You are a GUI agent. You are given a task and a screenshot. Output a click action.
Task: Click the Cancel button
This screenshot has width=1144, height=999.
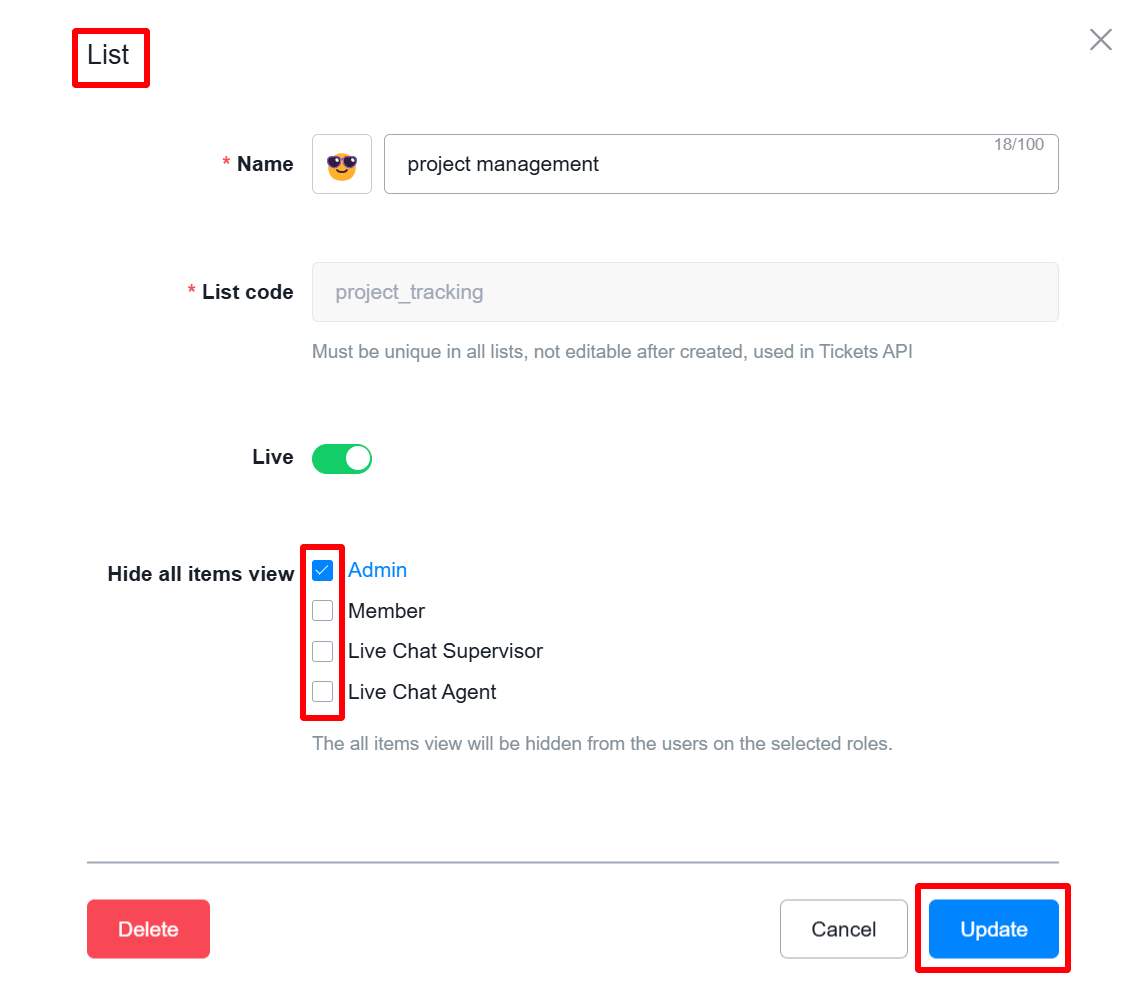pos(843,929)
